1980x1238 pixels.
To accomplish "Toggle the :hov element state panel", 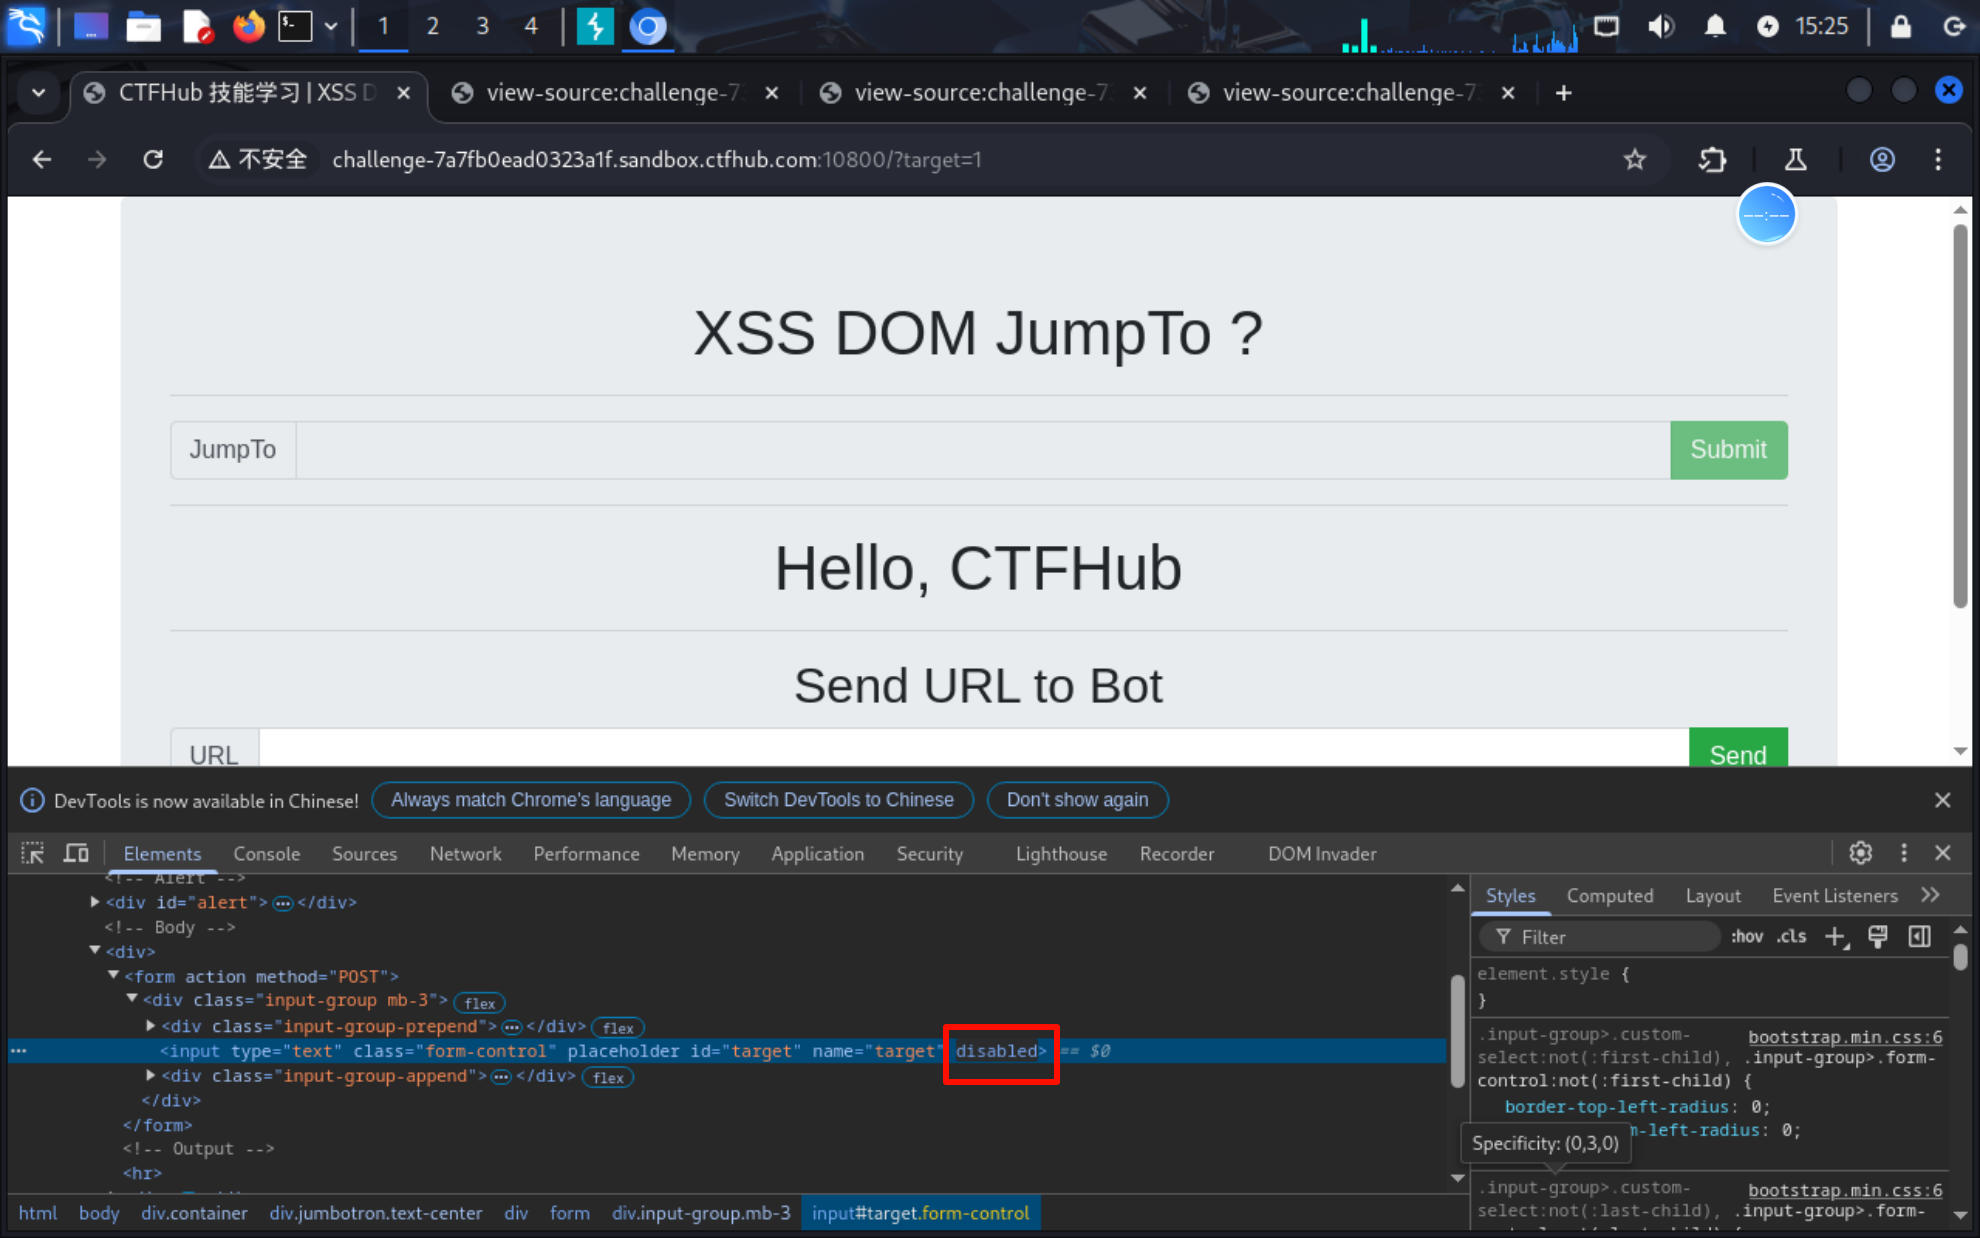I will coord(1747,937).
